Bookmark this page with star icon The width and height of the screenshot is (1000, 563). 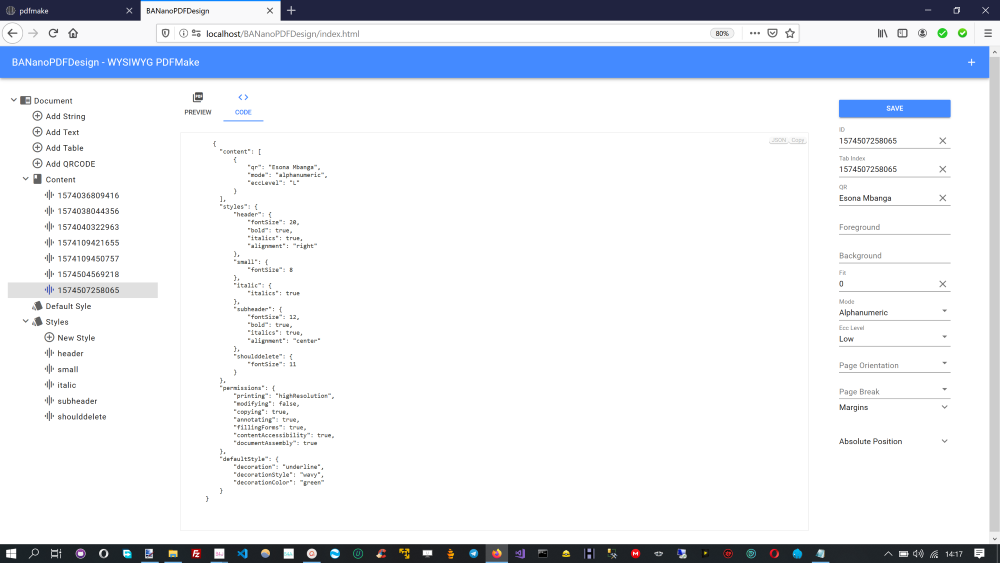pos(790,33)
